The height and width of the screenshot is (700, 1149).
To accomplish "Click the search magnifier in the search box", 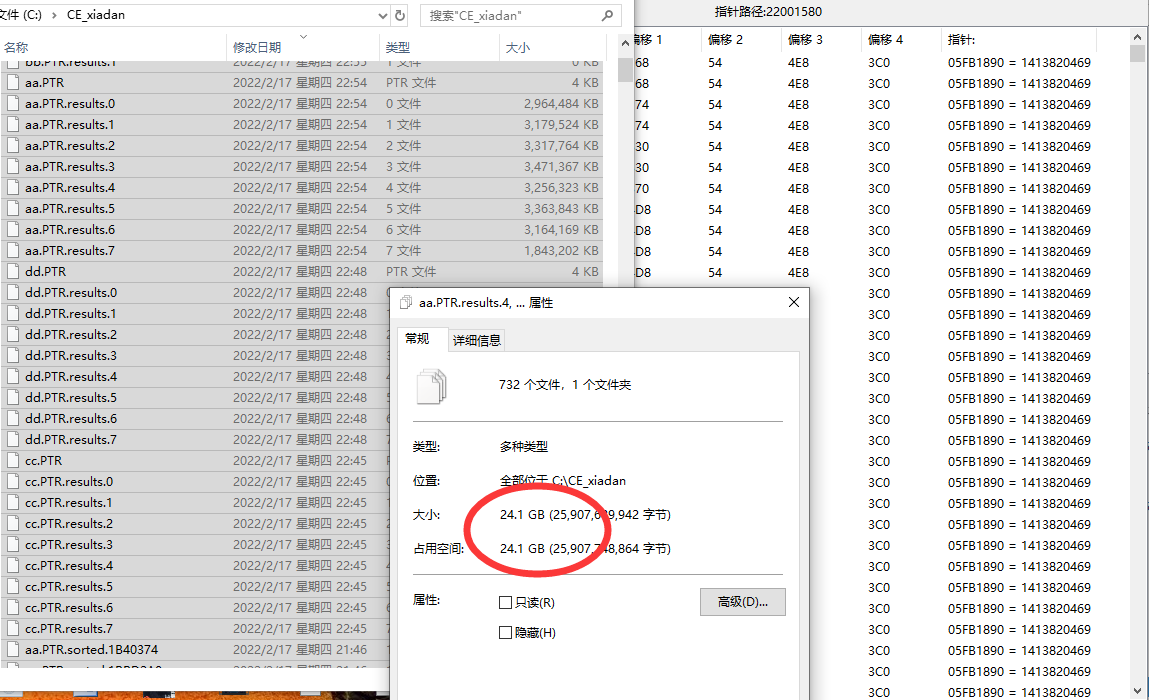I will pyautogui.click(x=607, y=16).
